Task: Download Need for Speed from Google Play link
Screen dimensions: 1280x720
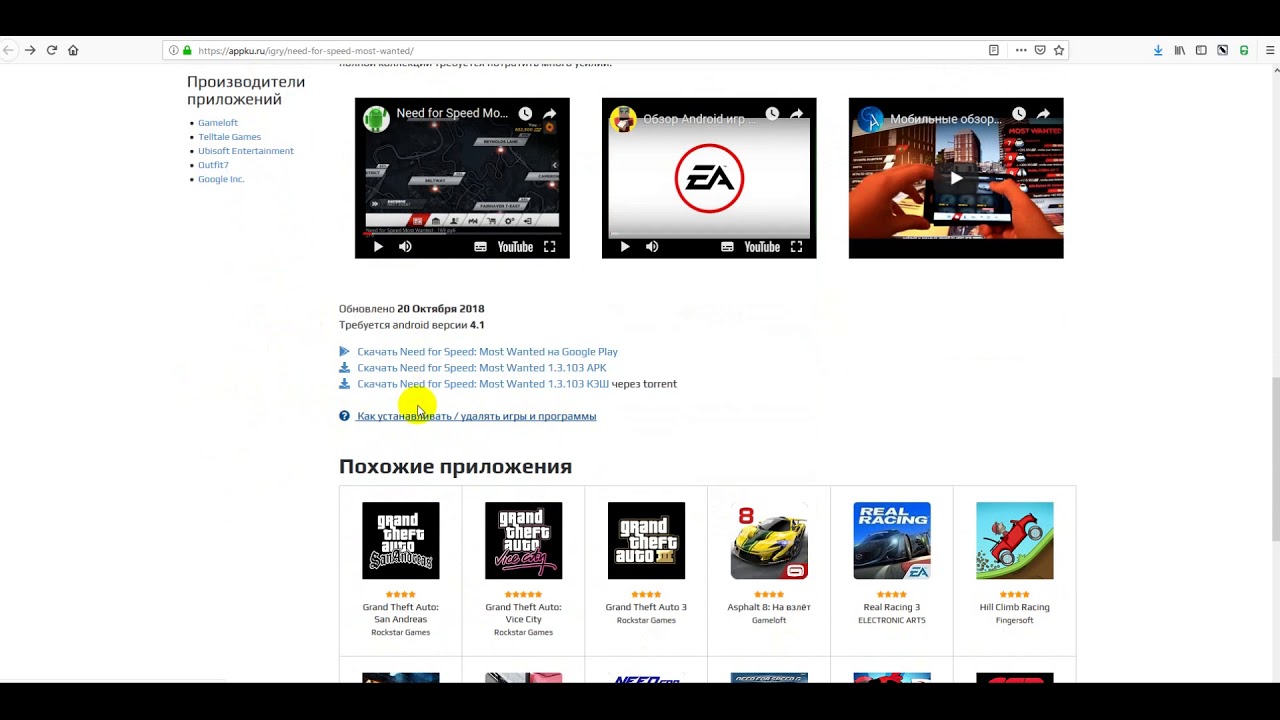Action: tap(487, 352)
